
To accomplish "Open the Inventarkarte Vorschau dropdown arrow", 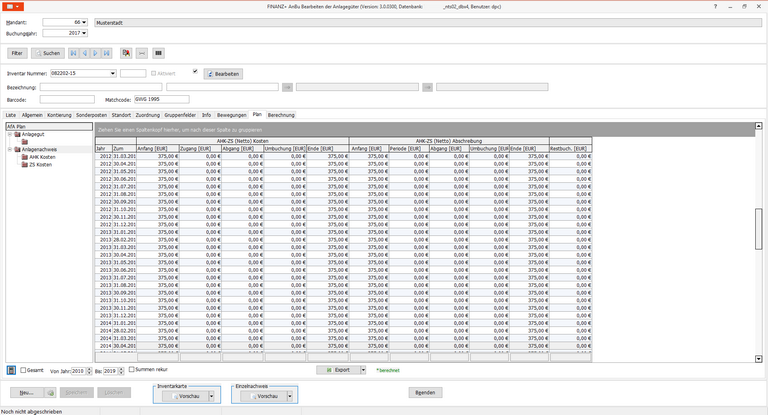I will pos(211,396).
